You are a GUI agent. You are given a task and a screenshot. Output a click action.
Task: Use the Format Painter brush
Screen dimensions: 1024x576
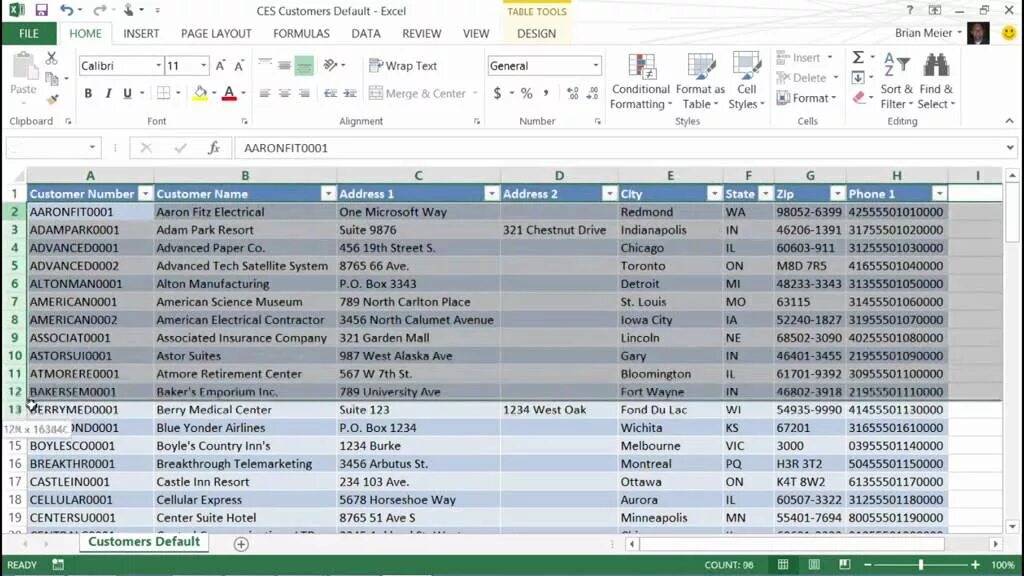(x=52, y=99)
